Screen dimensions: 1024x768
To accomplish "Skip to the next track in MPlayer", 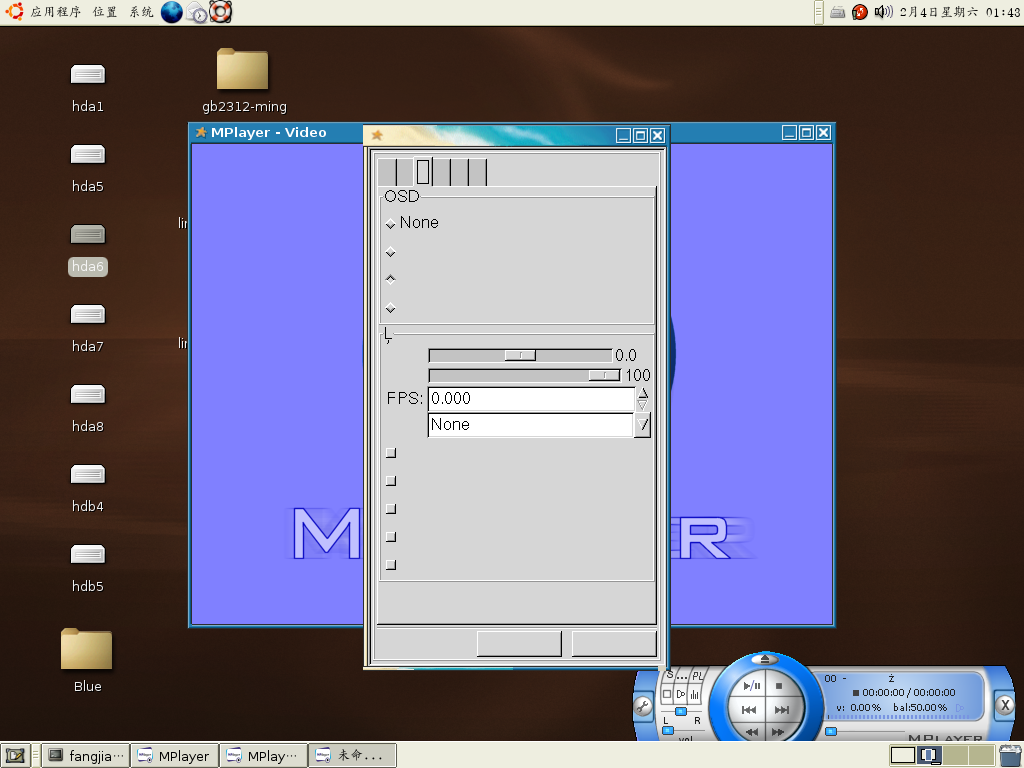I will click(x=781, y=709).
